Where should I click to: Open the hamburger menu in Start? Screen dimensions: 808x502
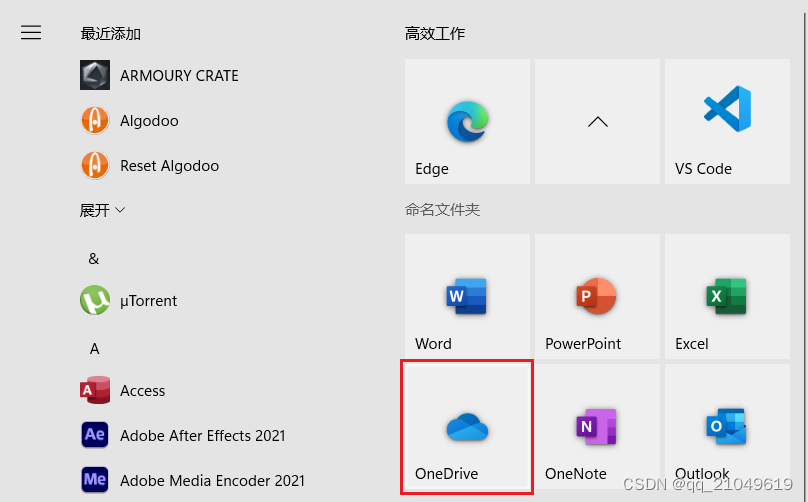[x=31, y=32]
